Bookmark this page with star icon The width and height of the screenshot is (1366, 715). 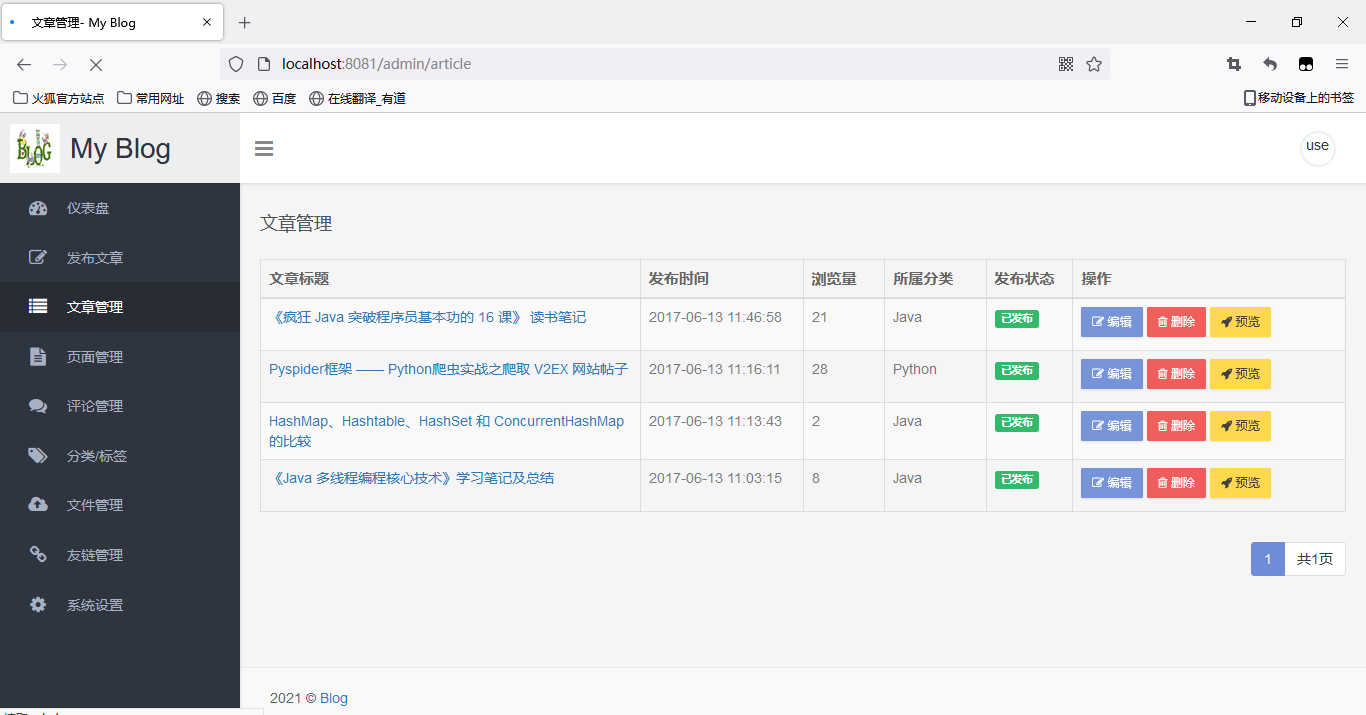point(1094,64)
